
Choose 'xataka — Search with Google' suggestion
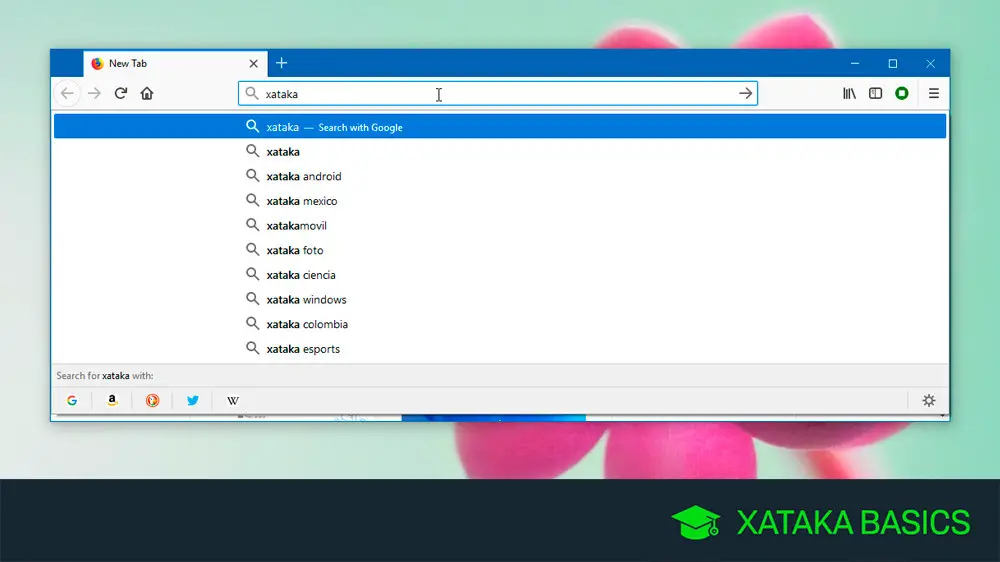(500, 126)
